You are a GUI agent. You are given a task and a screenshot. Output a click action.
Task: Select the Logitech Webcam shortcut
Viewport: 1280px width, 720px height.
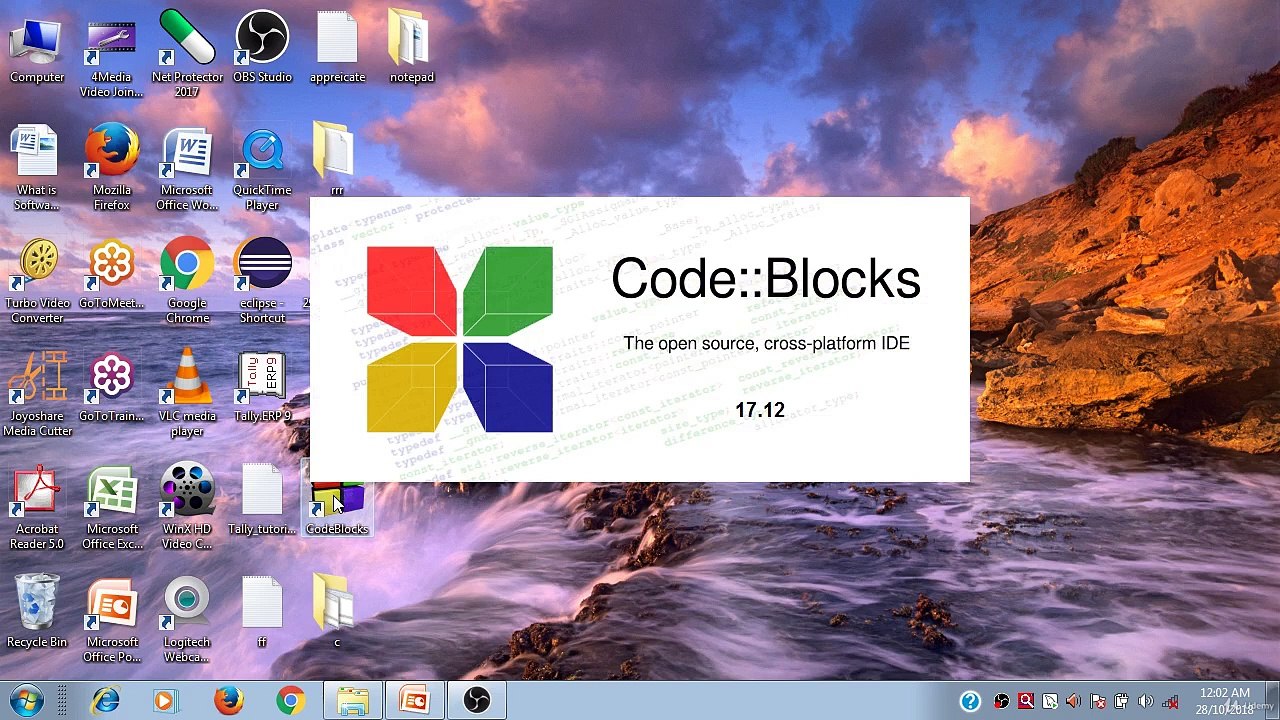187,620
